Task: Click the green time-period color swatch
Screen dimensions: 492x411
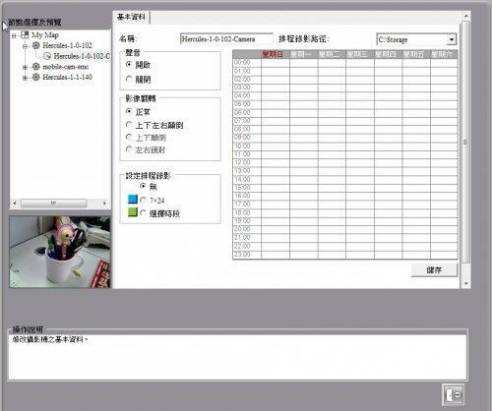Action: click(133, 212)
